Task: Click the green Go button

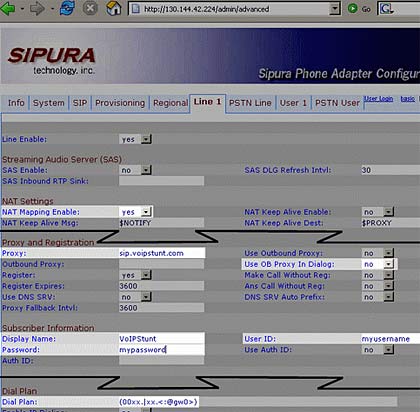Action: 359,9
